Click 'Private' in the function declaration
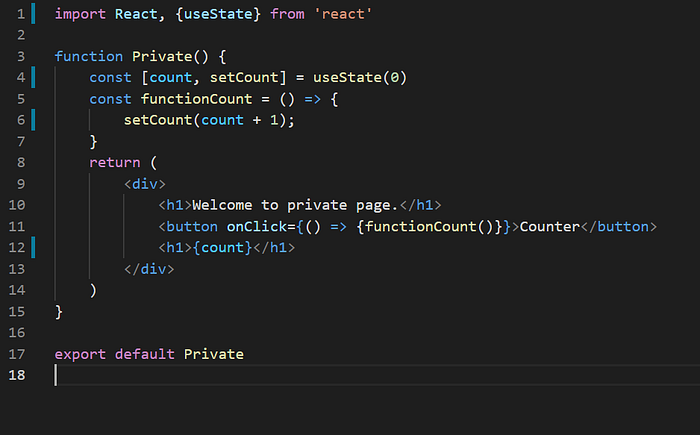The height and width of the screenshot is (435, 700). pos(162,56)
